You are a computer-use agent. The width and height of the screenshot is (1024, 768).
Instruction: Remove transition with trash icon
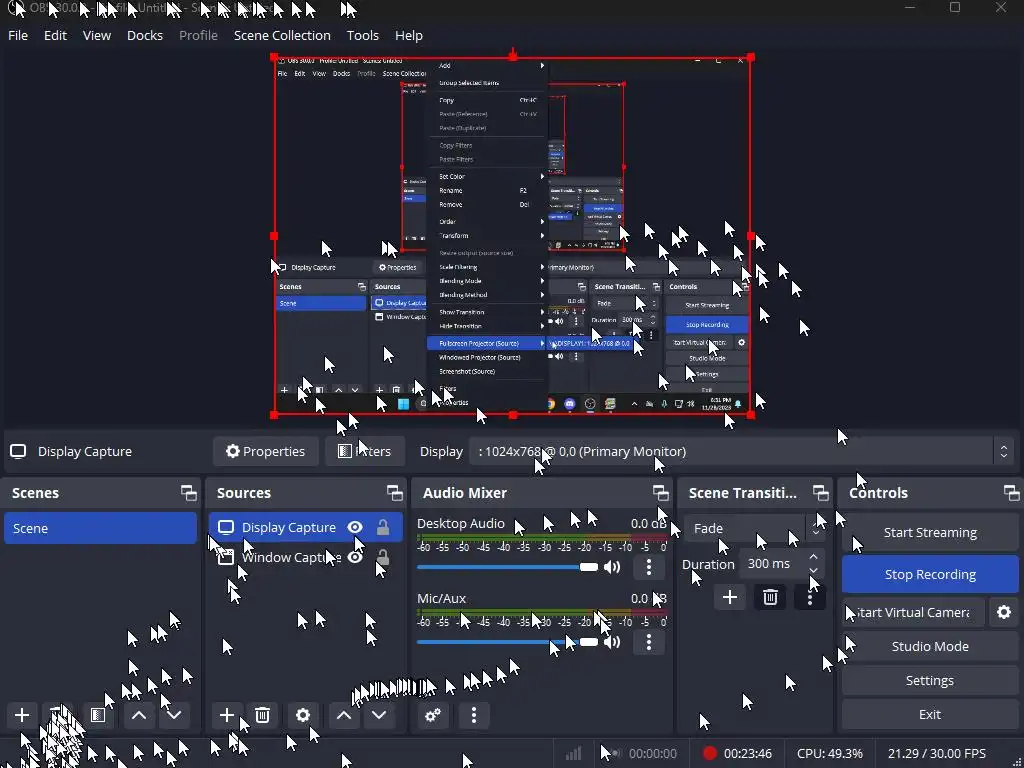click(770, 597)
